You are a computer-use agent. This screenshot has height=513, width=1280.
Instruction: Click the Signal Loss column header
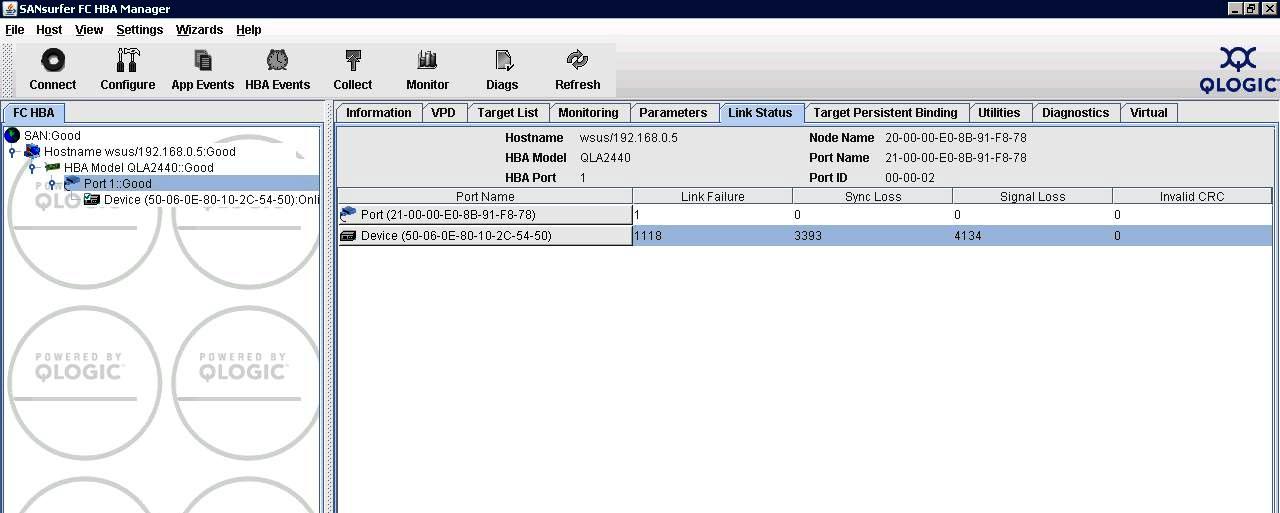(x=1032, y=196)
